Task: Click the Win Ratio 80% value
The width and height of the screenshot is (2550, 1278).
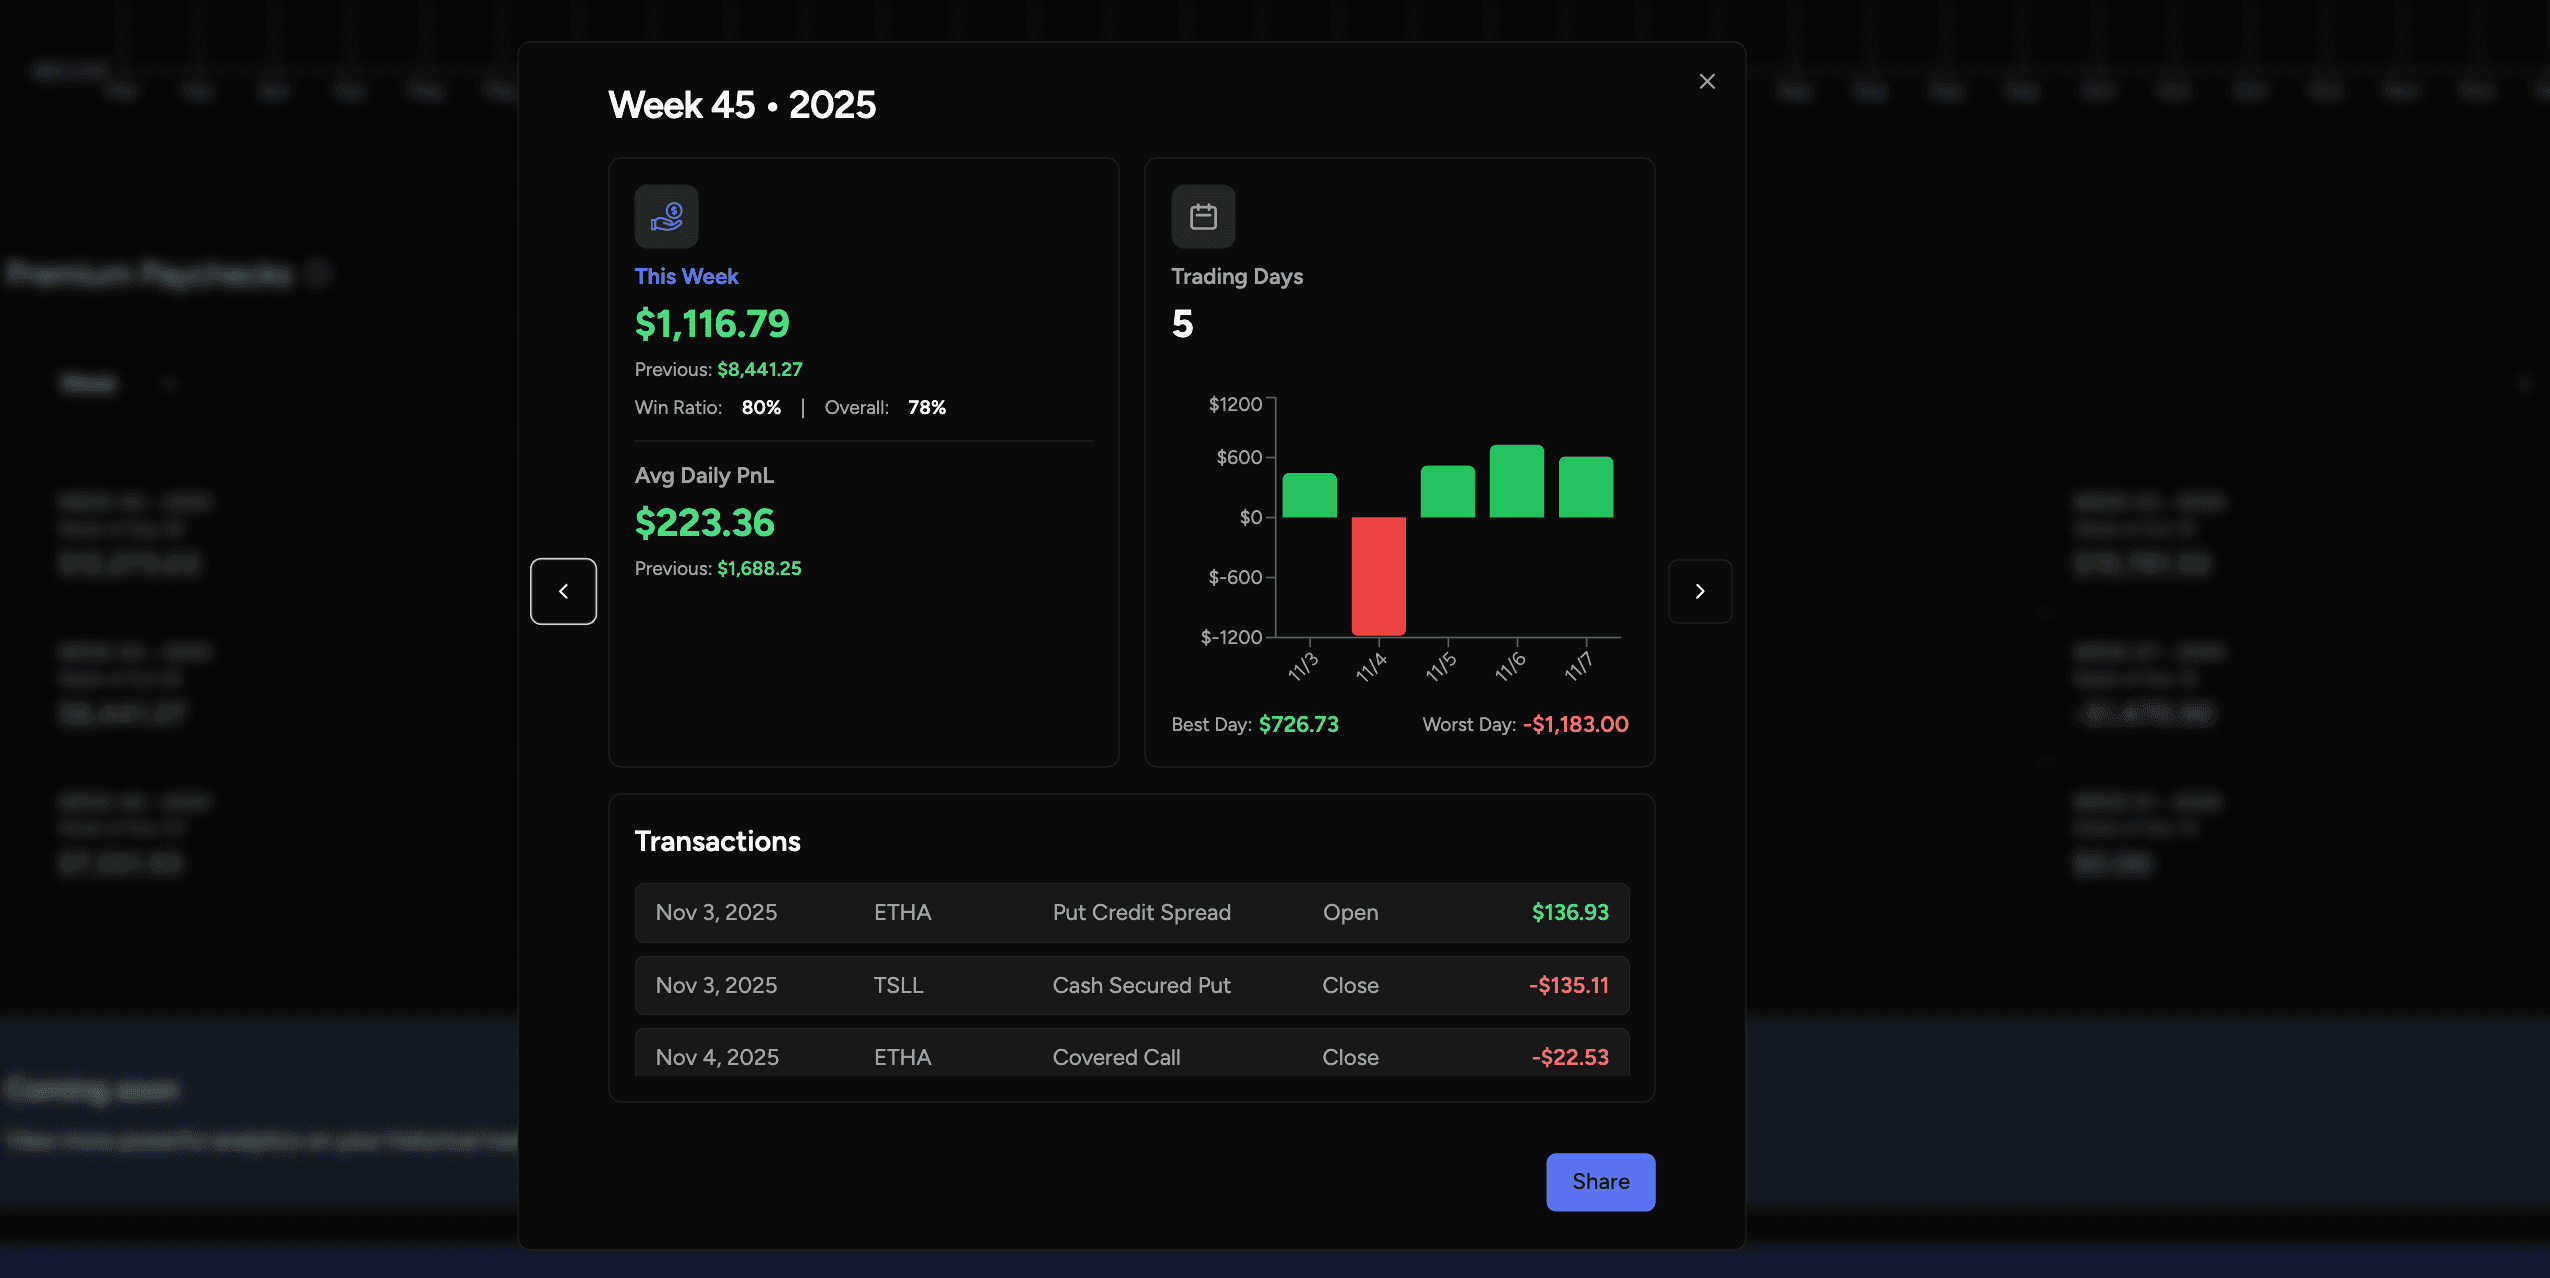Action: pyautogui.click(x=760, y=407)
